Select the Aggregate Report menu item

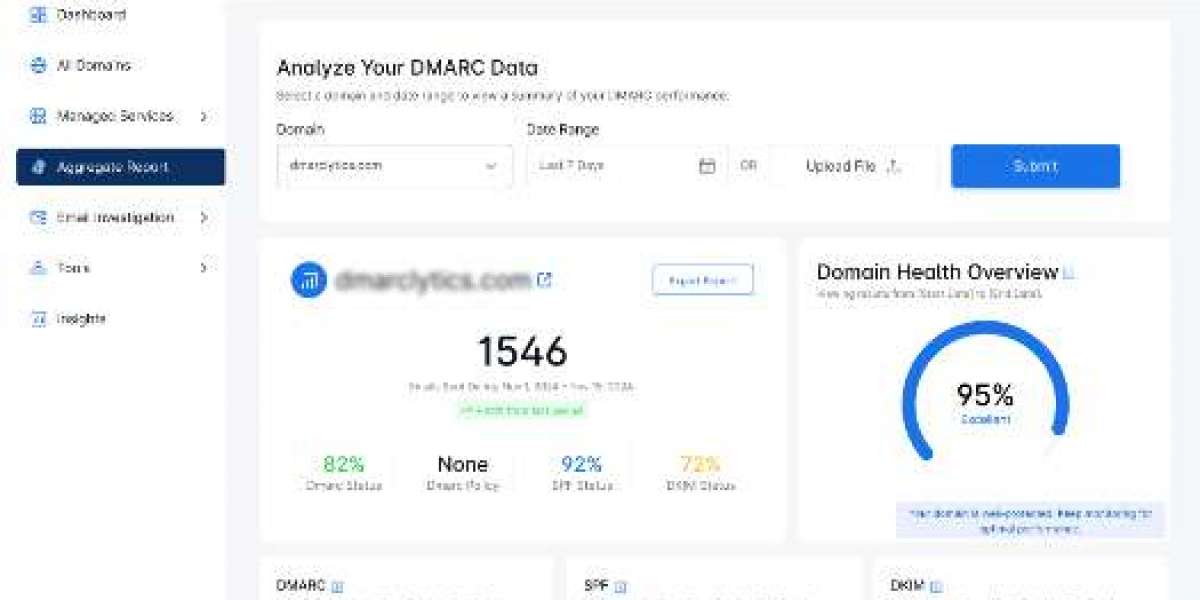(120, 167)
